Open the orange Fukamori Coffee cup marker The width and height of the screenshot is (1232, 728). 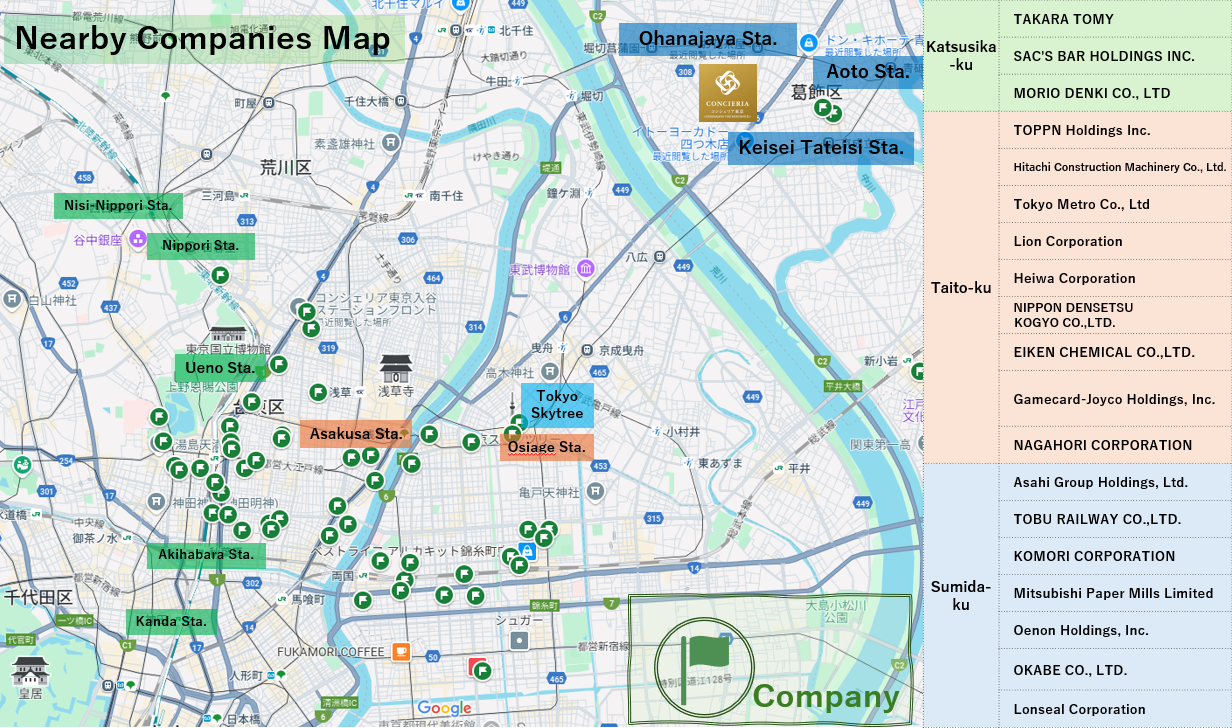point(401,652)
